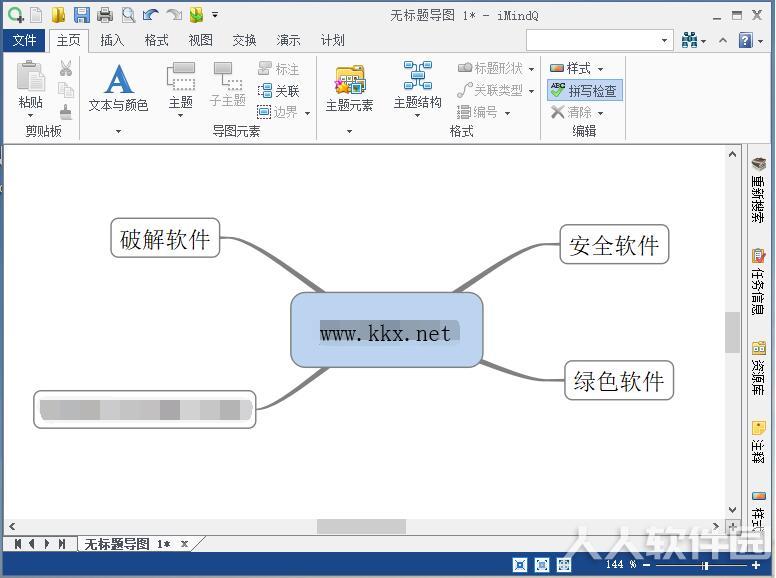
Task: Zoom in with the plus button
Action: (756, 565)
